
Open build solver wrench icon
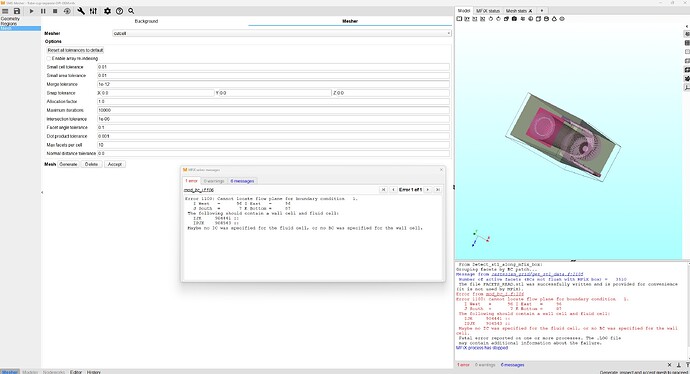pos(81,11)
